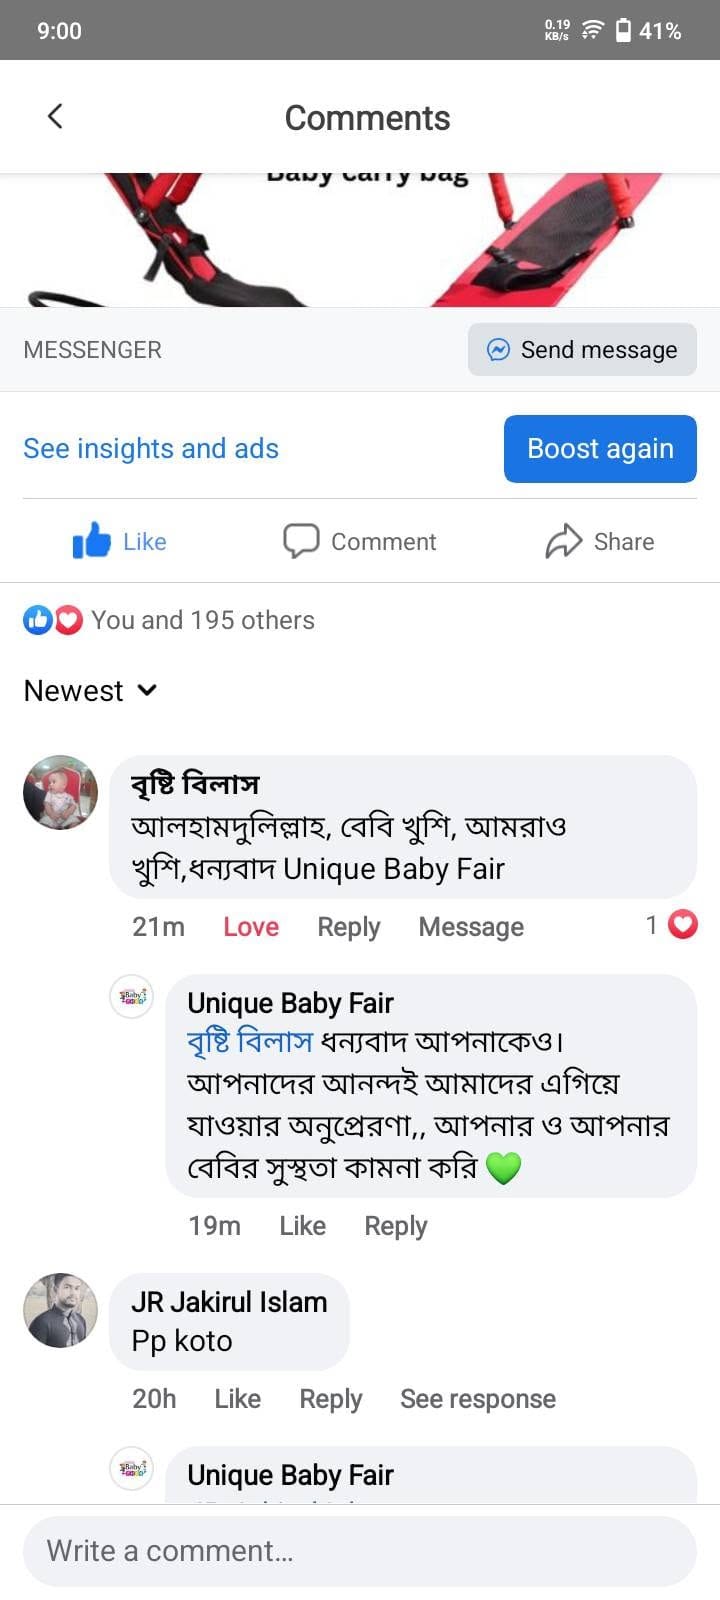Open the like and heart reactions list
The height and width of the screenshot is (1600, 720).
click(x=169, y=620)
